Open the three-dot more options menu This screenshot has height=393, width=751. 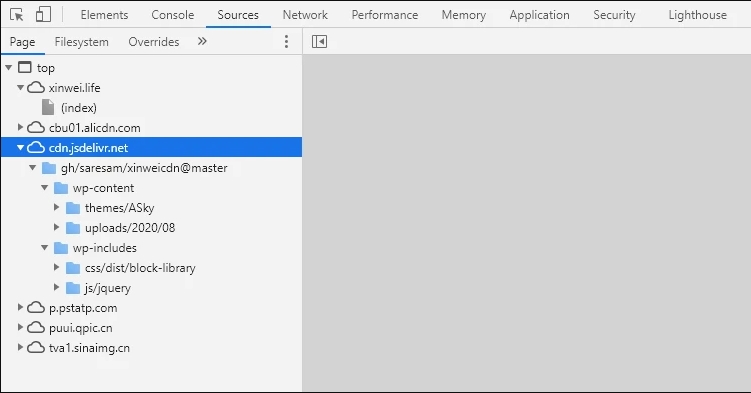tap(286, 42)
